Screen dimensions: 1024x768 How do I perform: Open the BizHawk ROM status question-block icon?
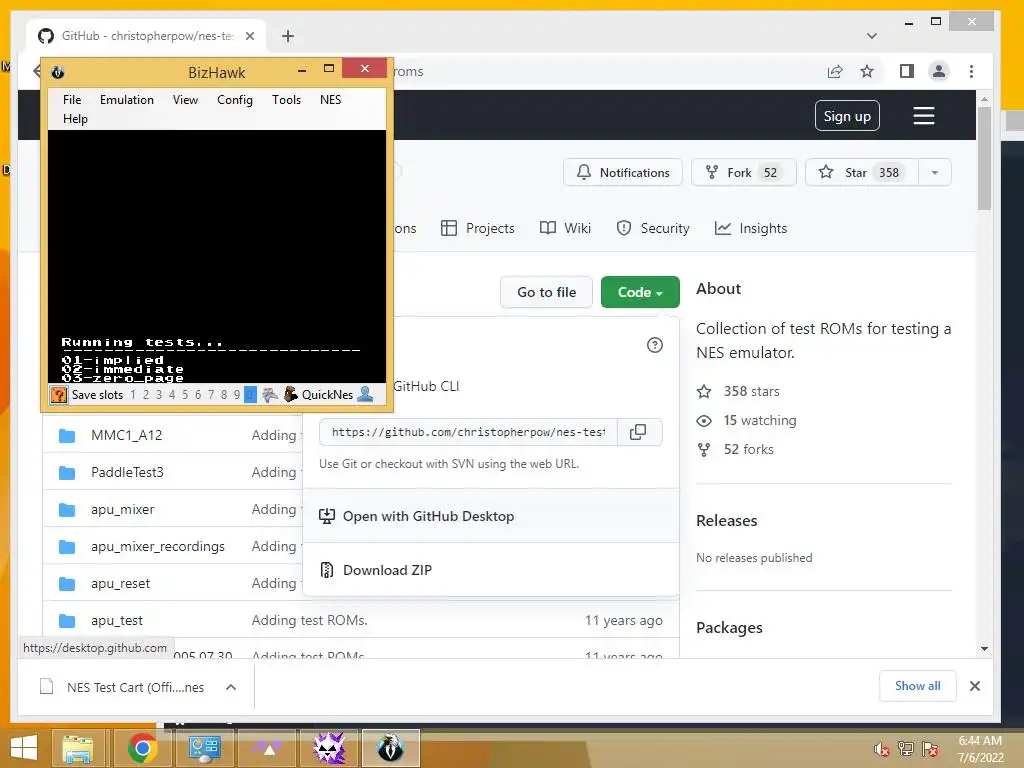pyautogui.click(x=59, y=394)
